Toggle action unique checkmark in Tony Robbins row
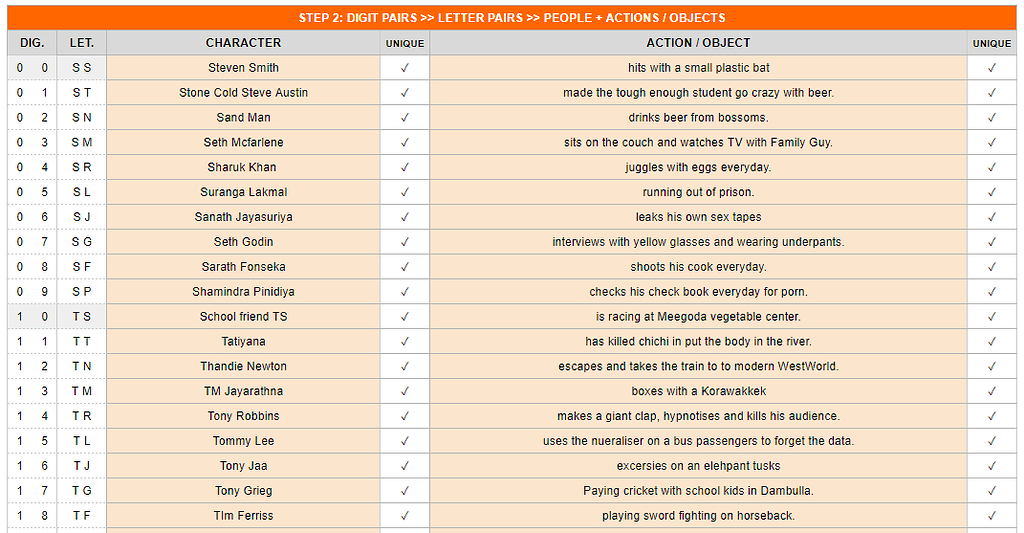The image size is (1024, 533). click(x=992, y=416)
